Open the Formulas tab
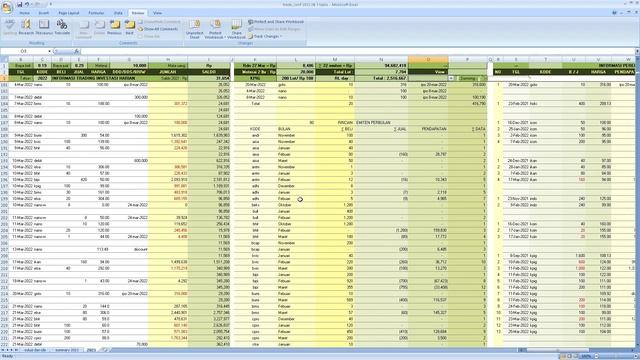 [x=96, y=13]
